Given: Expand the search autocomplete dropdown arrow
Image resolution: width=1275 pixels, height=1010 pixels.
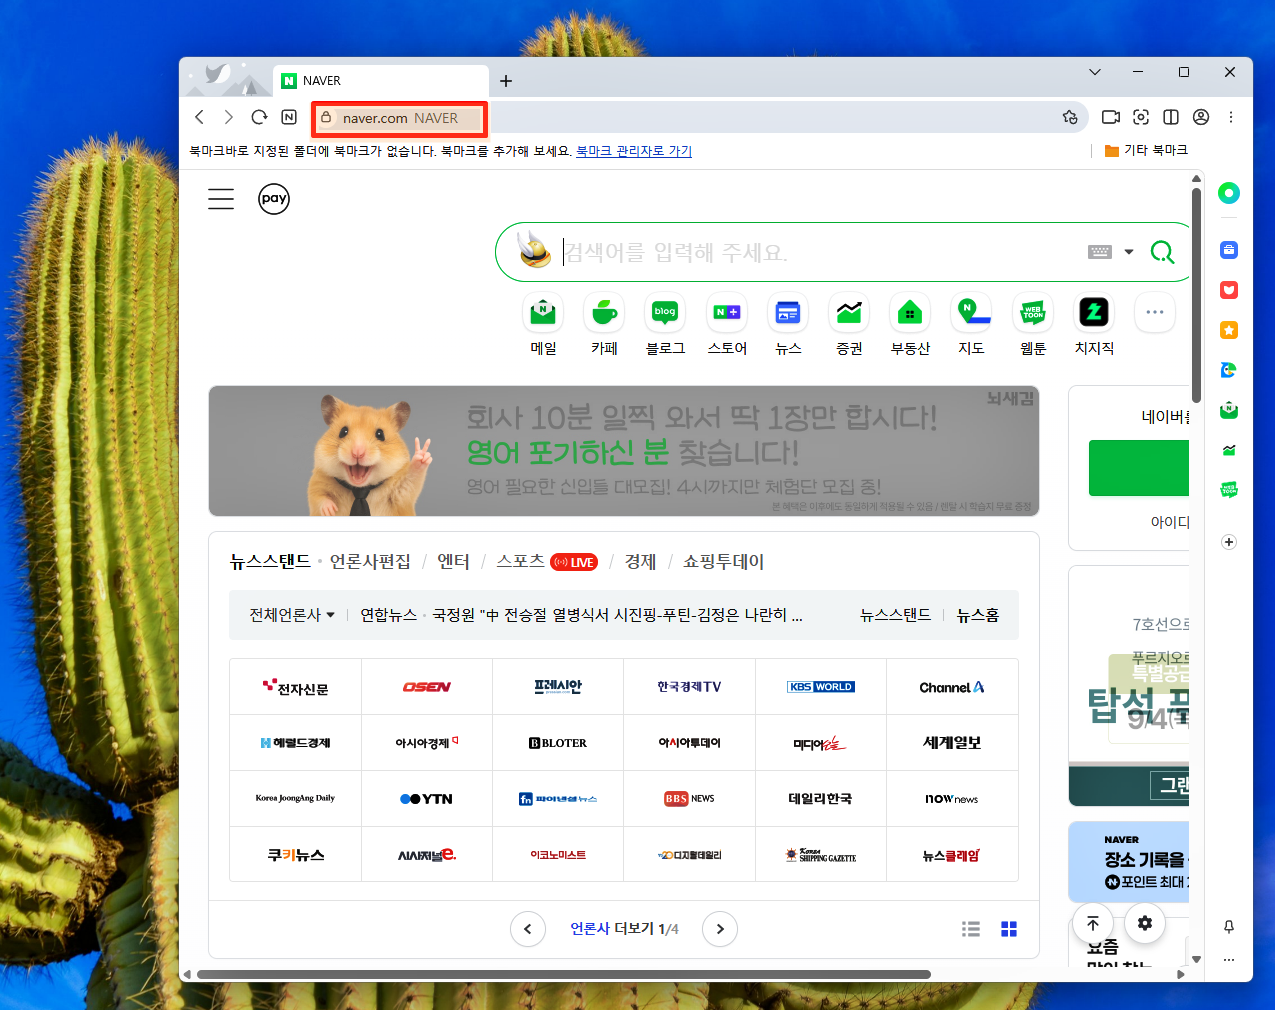Looking at the screenshot, I should tap(1129, 252).
